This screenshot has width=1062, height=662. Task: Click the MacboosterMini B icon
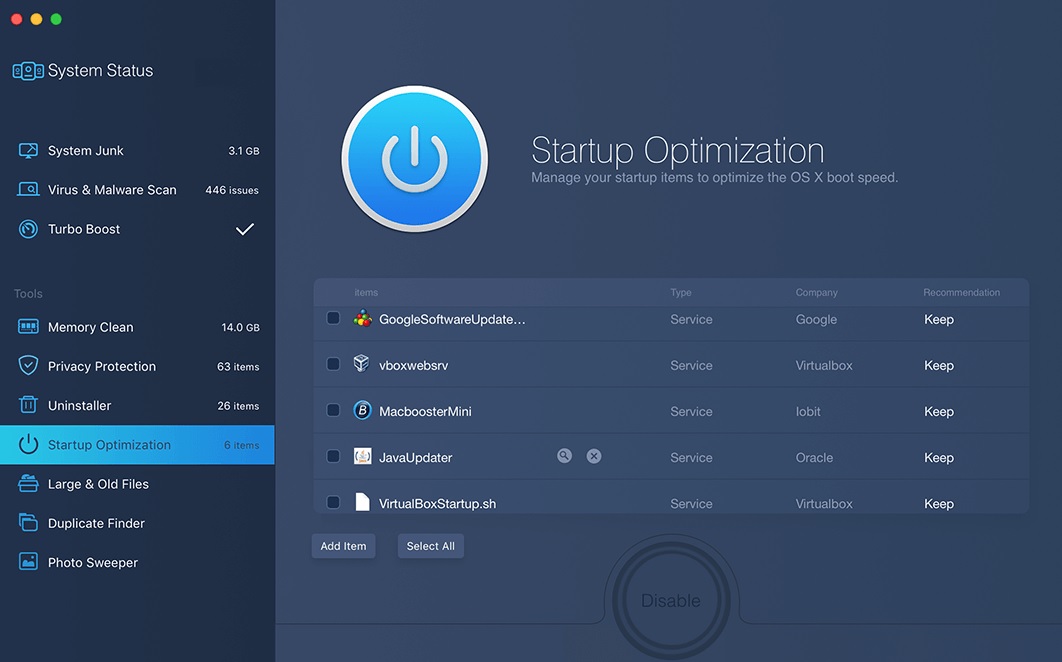click(x=362, y=410)
